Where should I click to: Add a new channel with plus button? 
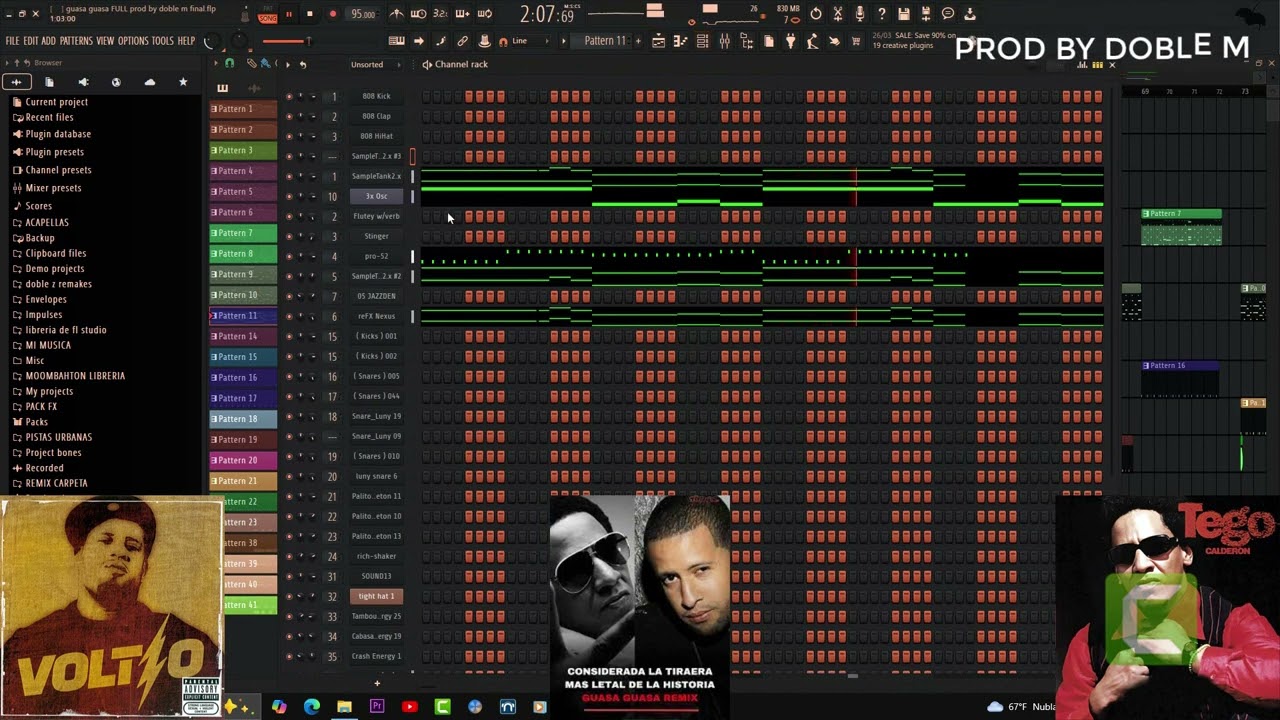[x=377, y=683]
